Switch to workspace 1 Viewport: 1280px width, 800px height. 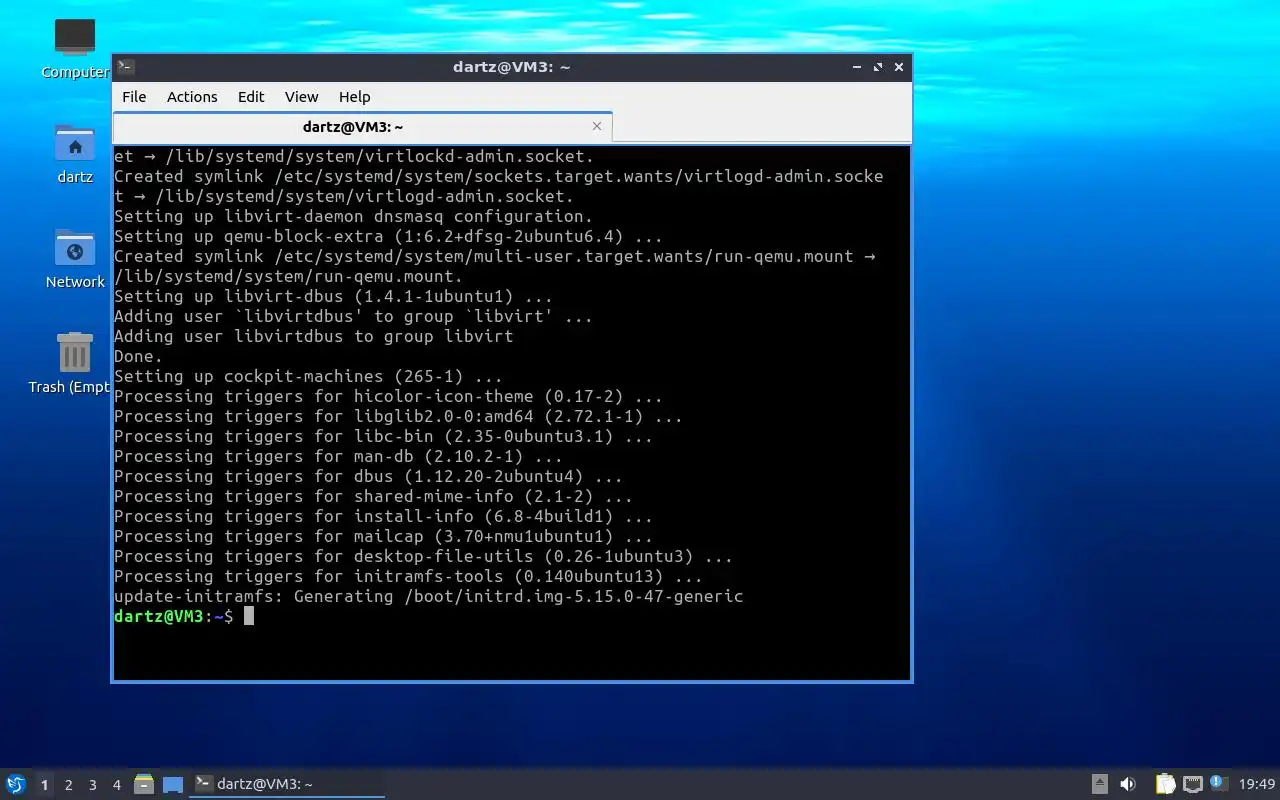tap(44, 785)
